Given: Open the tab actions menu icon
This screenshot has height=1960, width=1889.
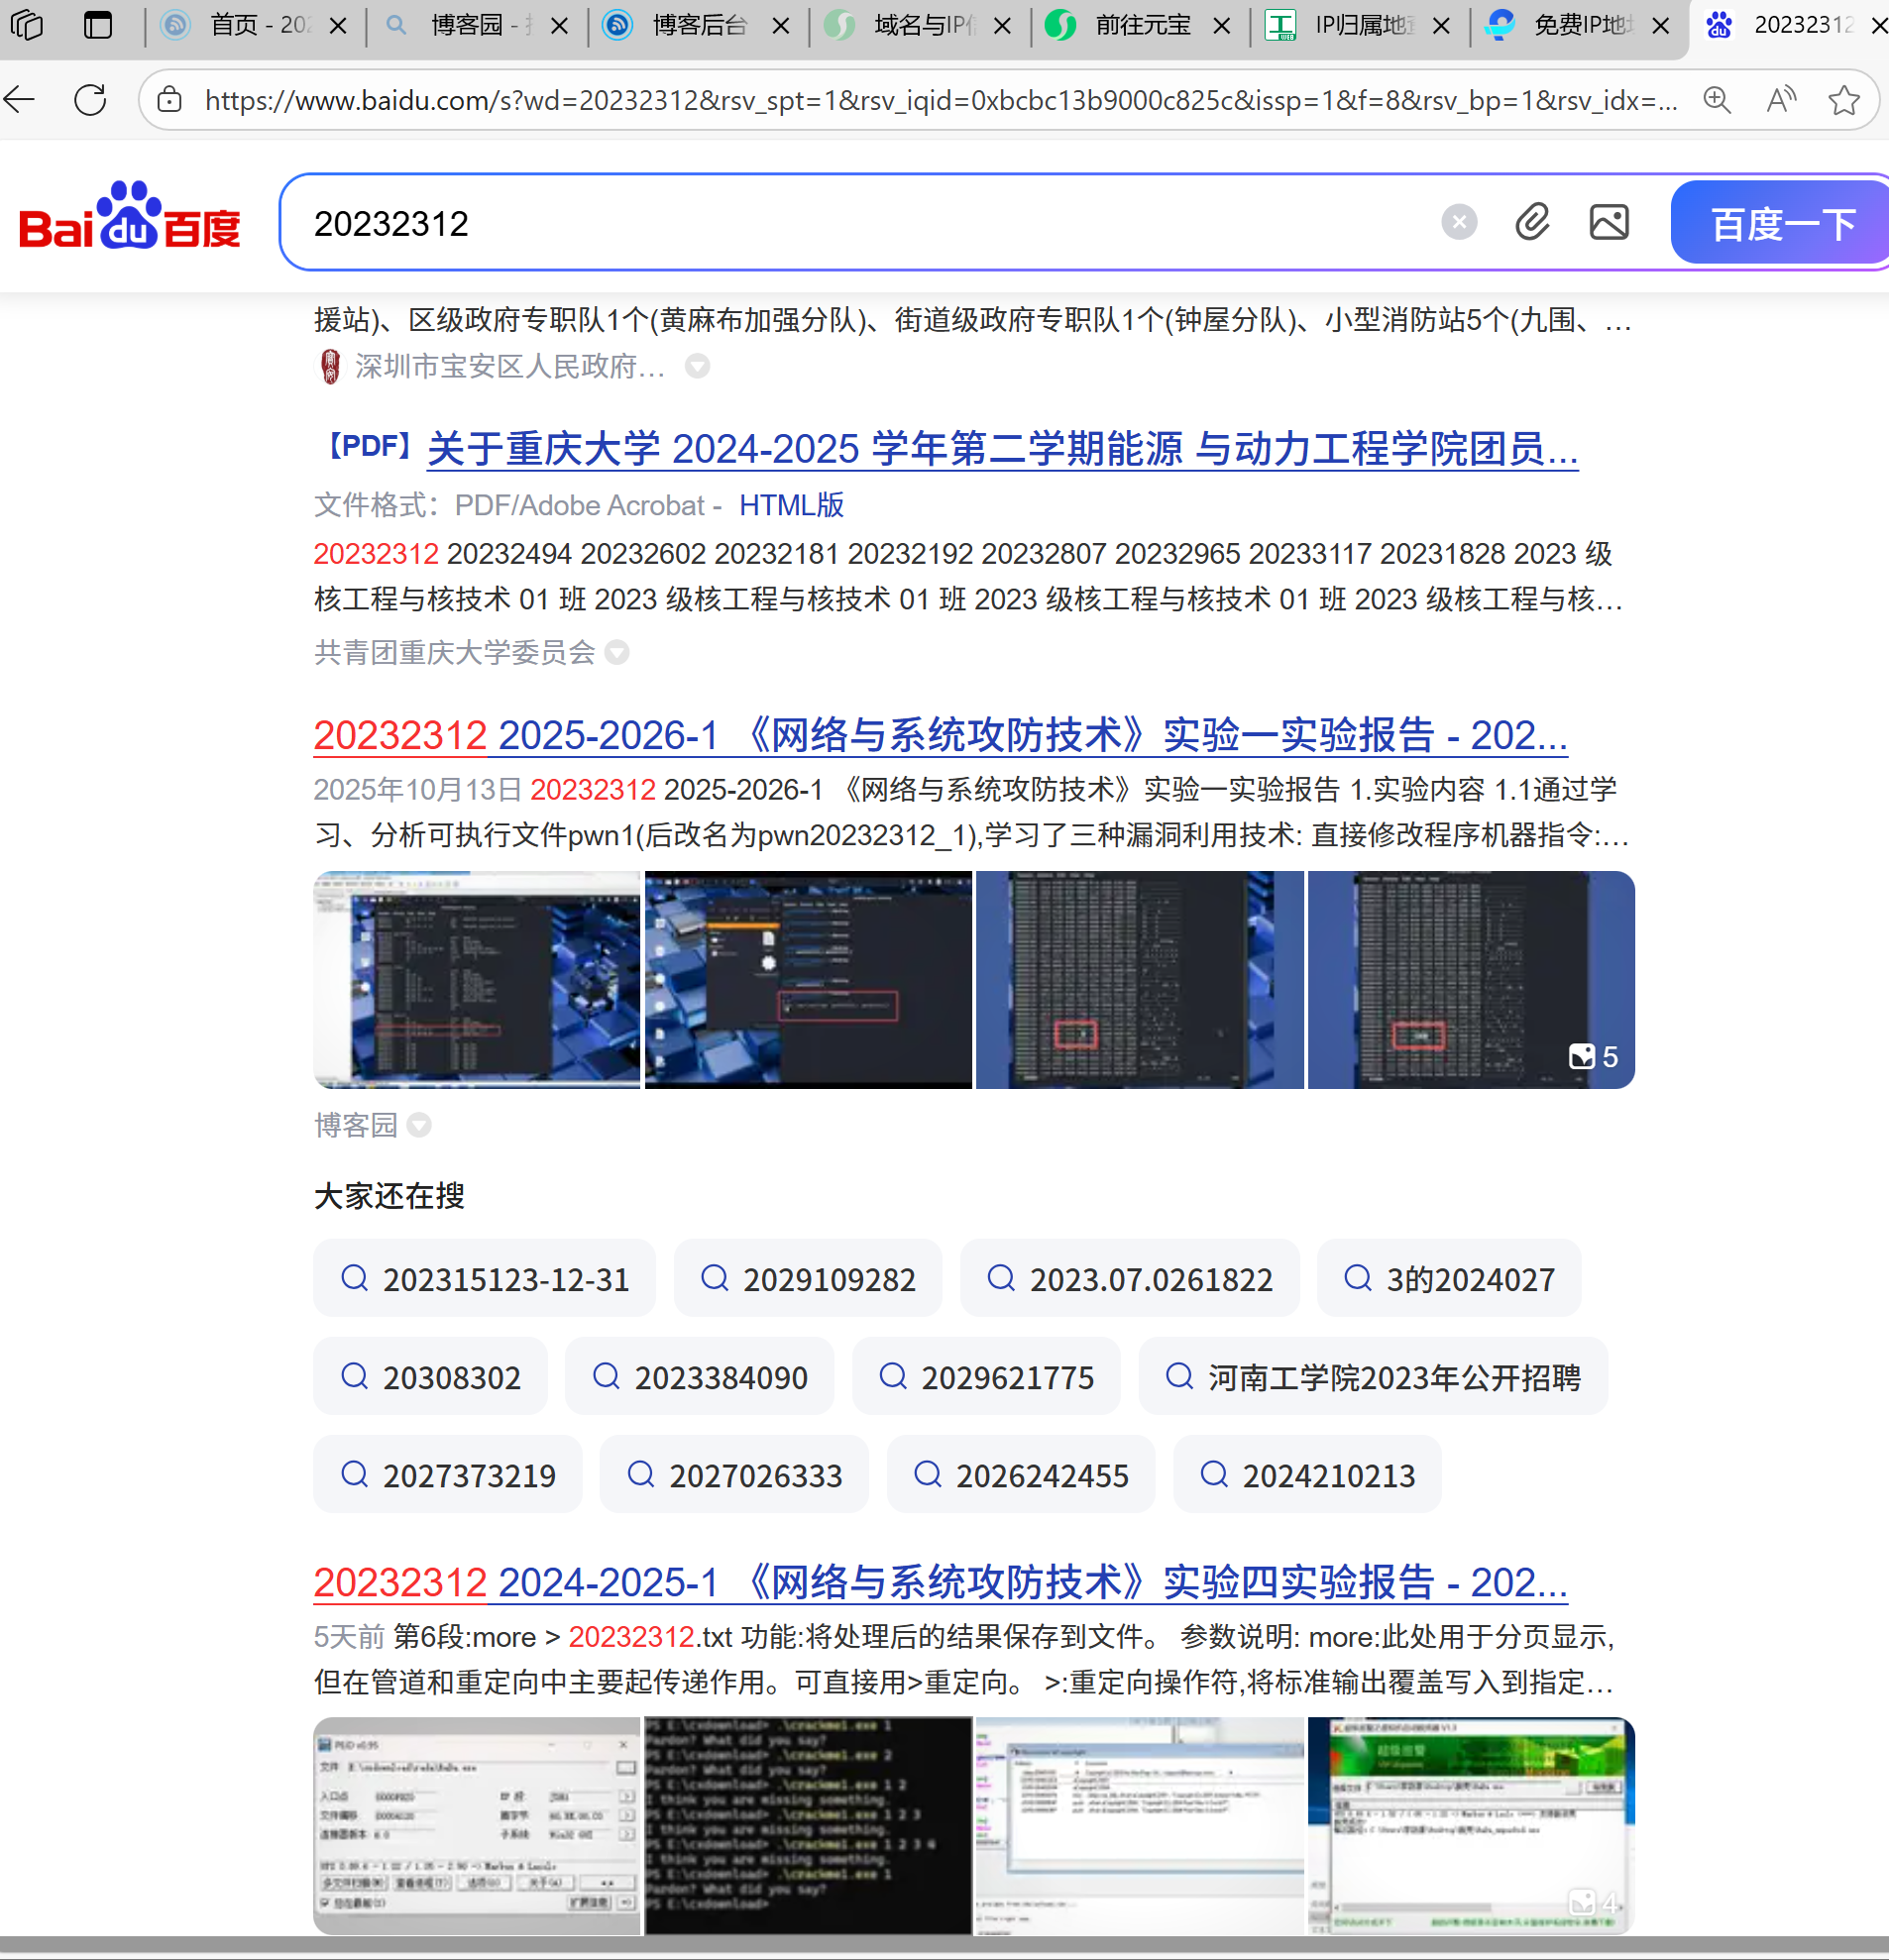Looking at the screenshot, I should [98, 25].
